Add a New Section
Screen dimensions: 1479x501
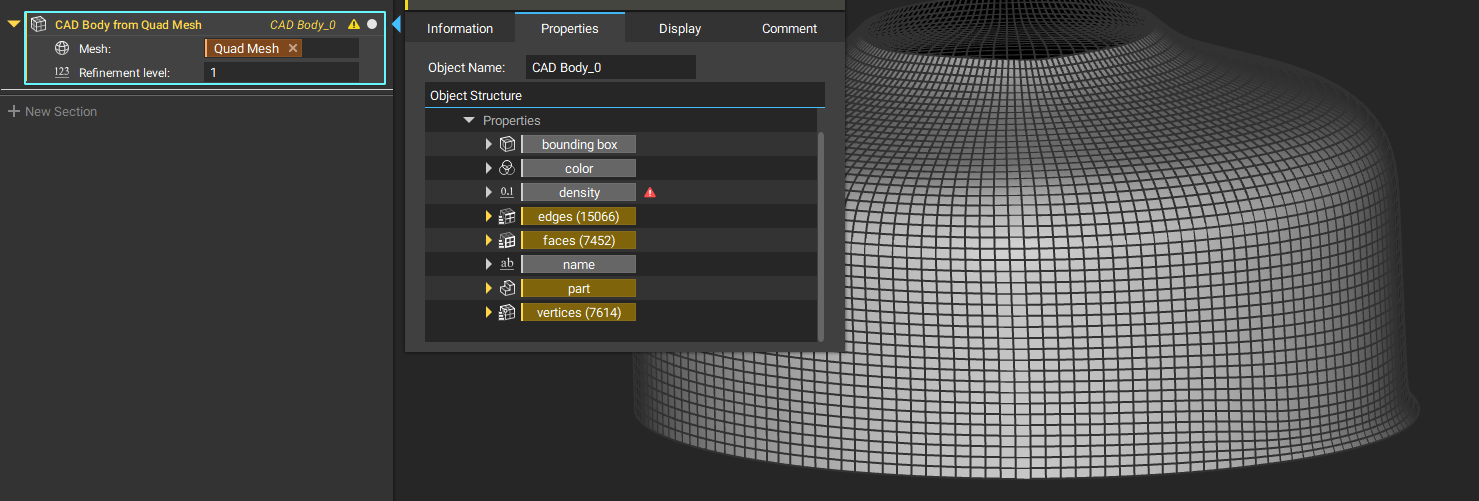(x=52, y=111)
